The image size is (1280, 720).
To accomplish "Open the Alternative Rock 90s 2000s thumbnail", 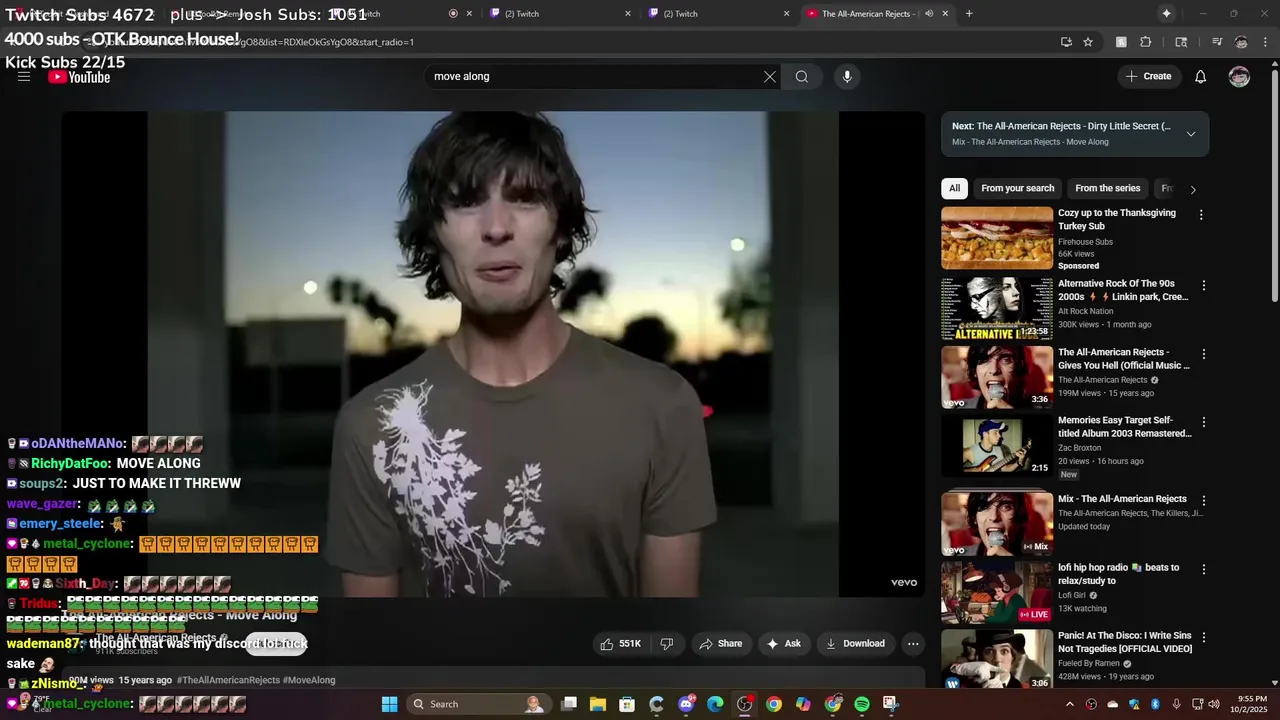I will click(x=997, y=309).
